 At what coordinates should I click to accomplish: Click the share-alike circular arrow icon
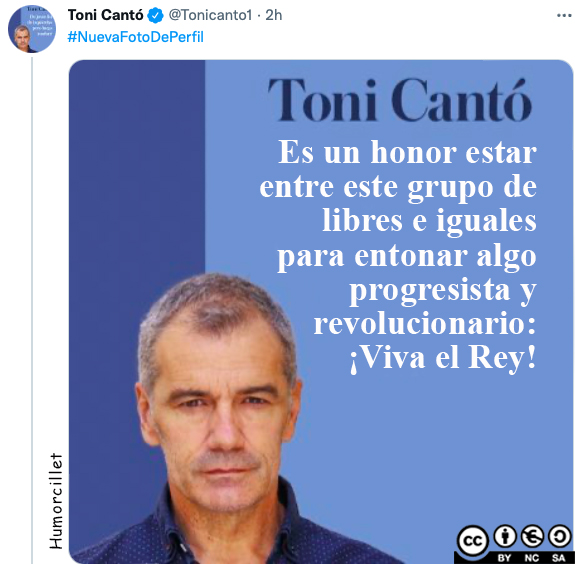559,536
